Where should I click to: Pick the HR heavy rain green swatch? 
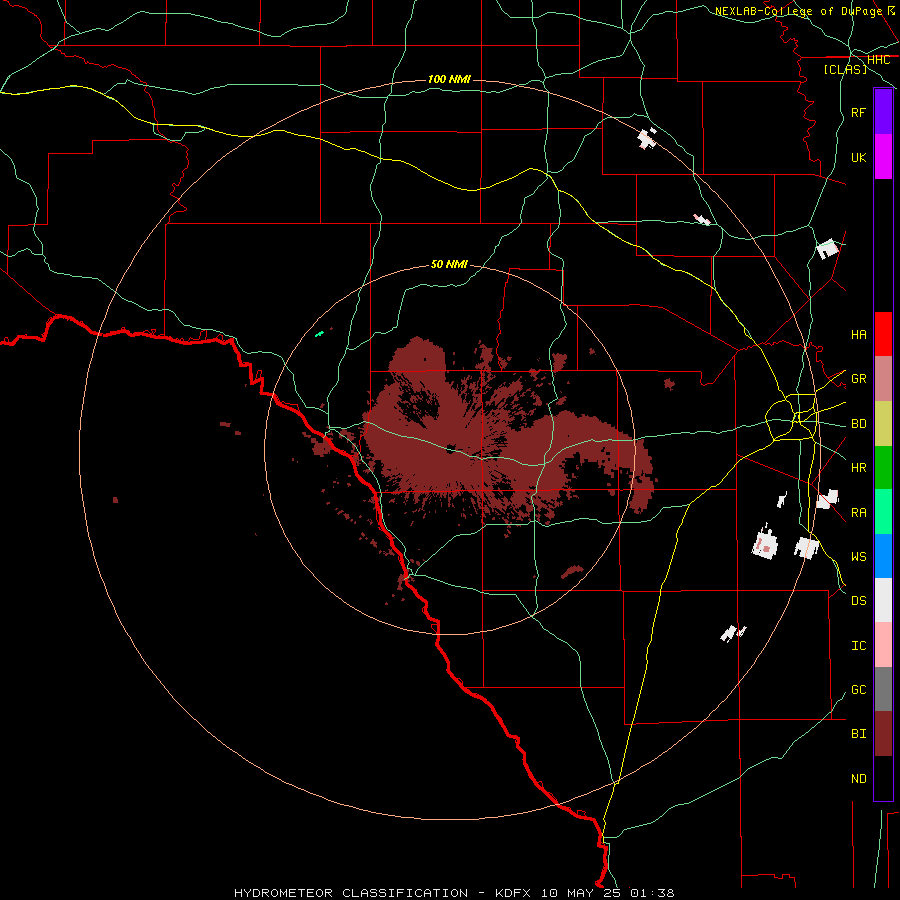point(883,468)
